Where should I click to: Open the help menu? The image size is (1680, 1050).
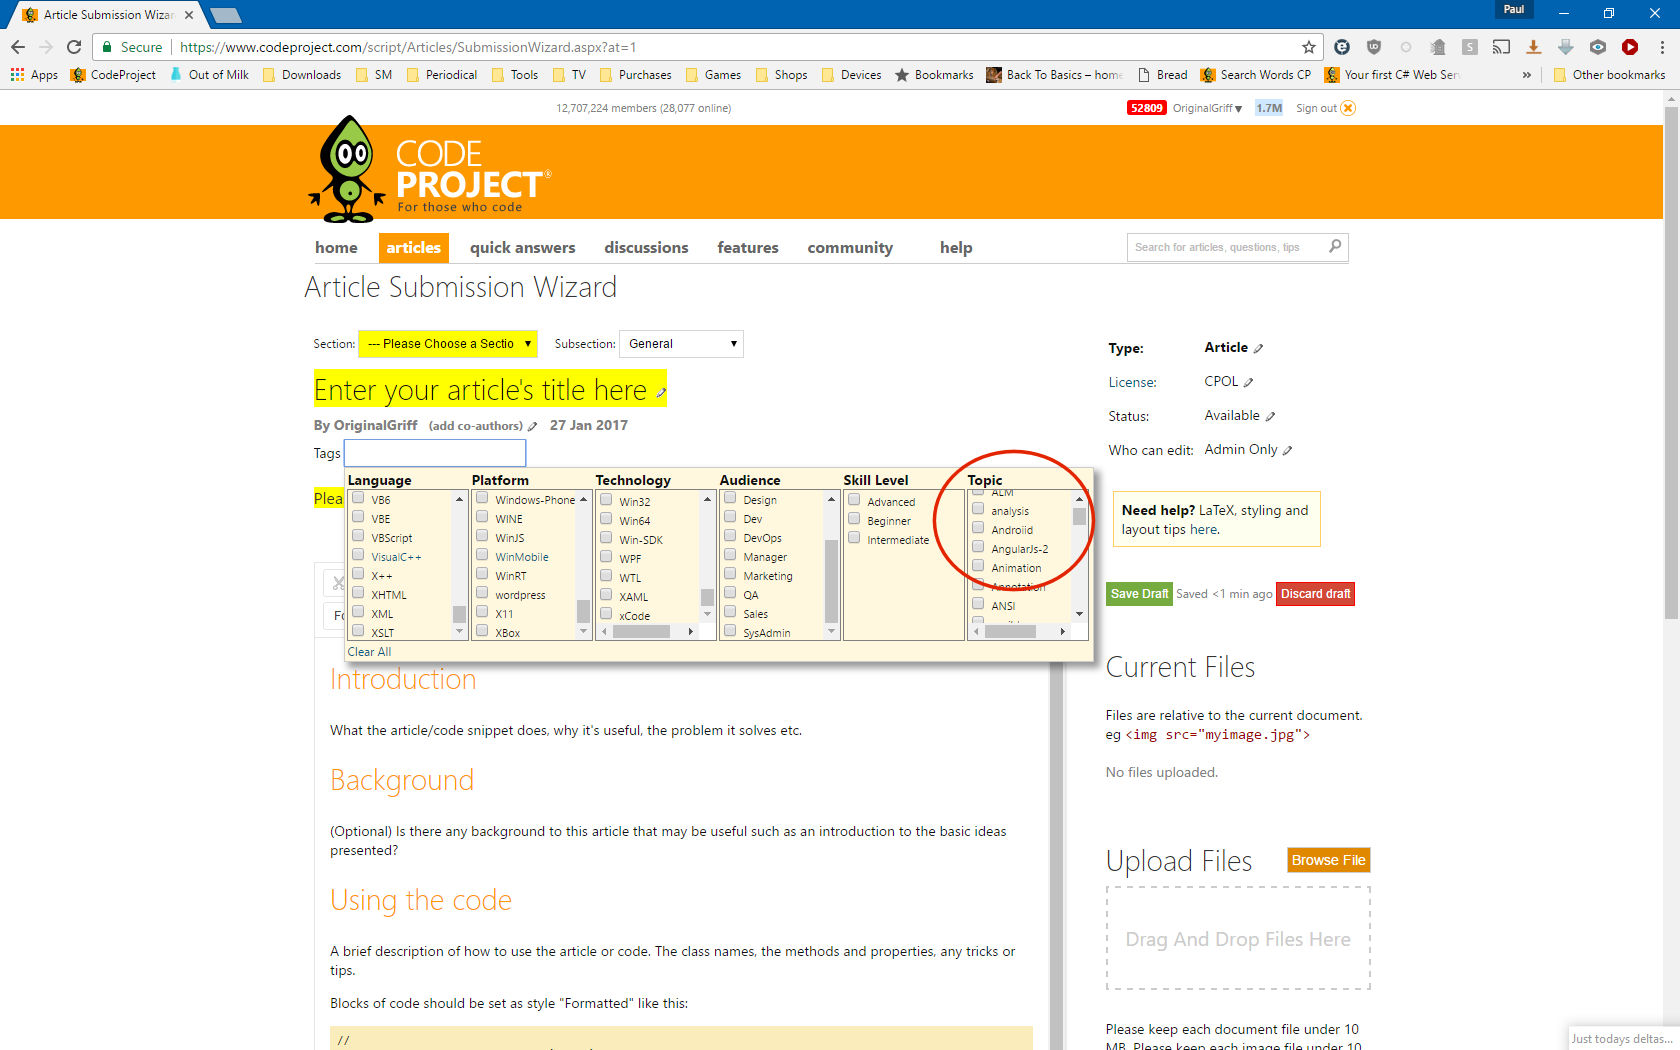[956, 248]
